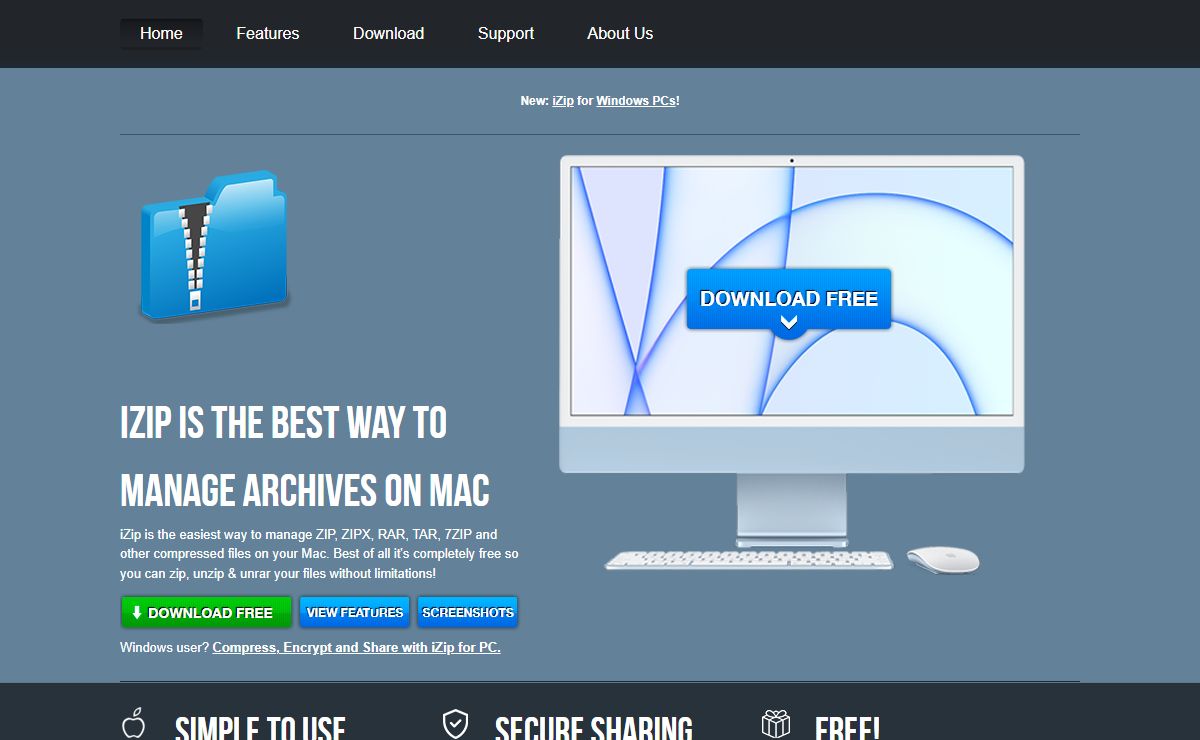
Task: Click the Apple icon beside Simple to Use
Action: (134, 724)
